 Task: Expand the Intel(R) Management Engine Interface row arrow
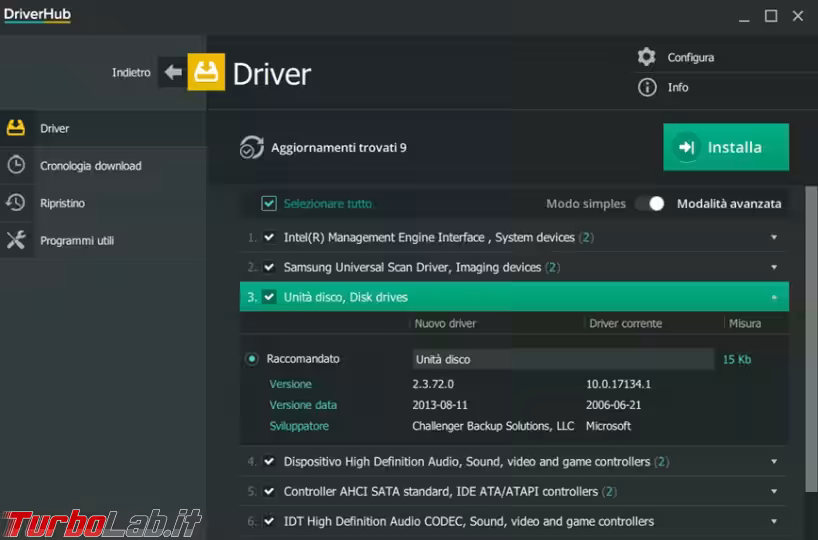[x=774, y=237]
